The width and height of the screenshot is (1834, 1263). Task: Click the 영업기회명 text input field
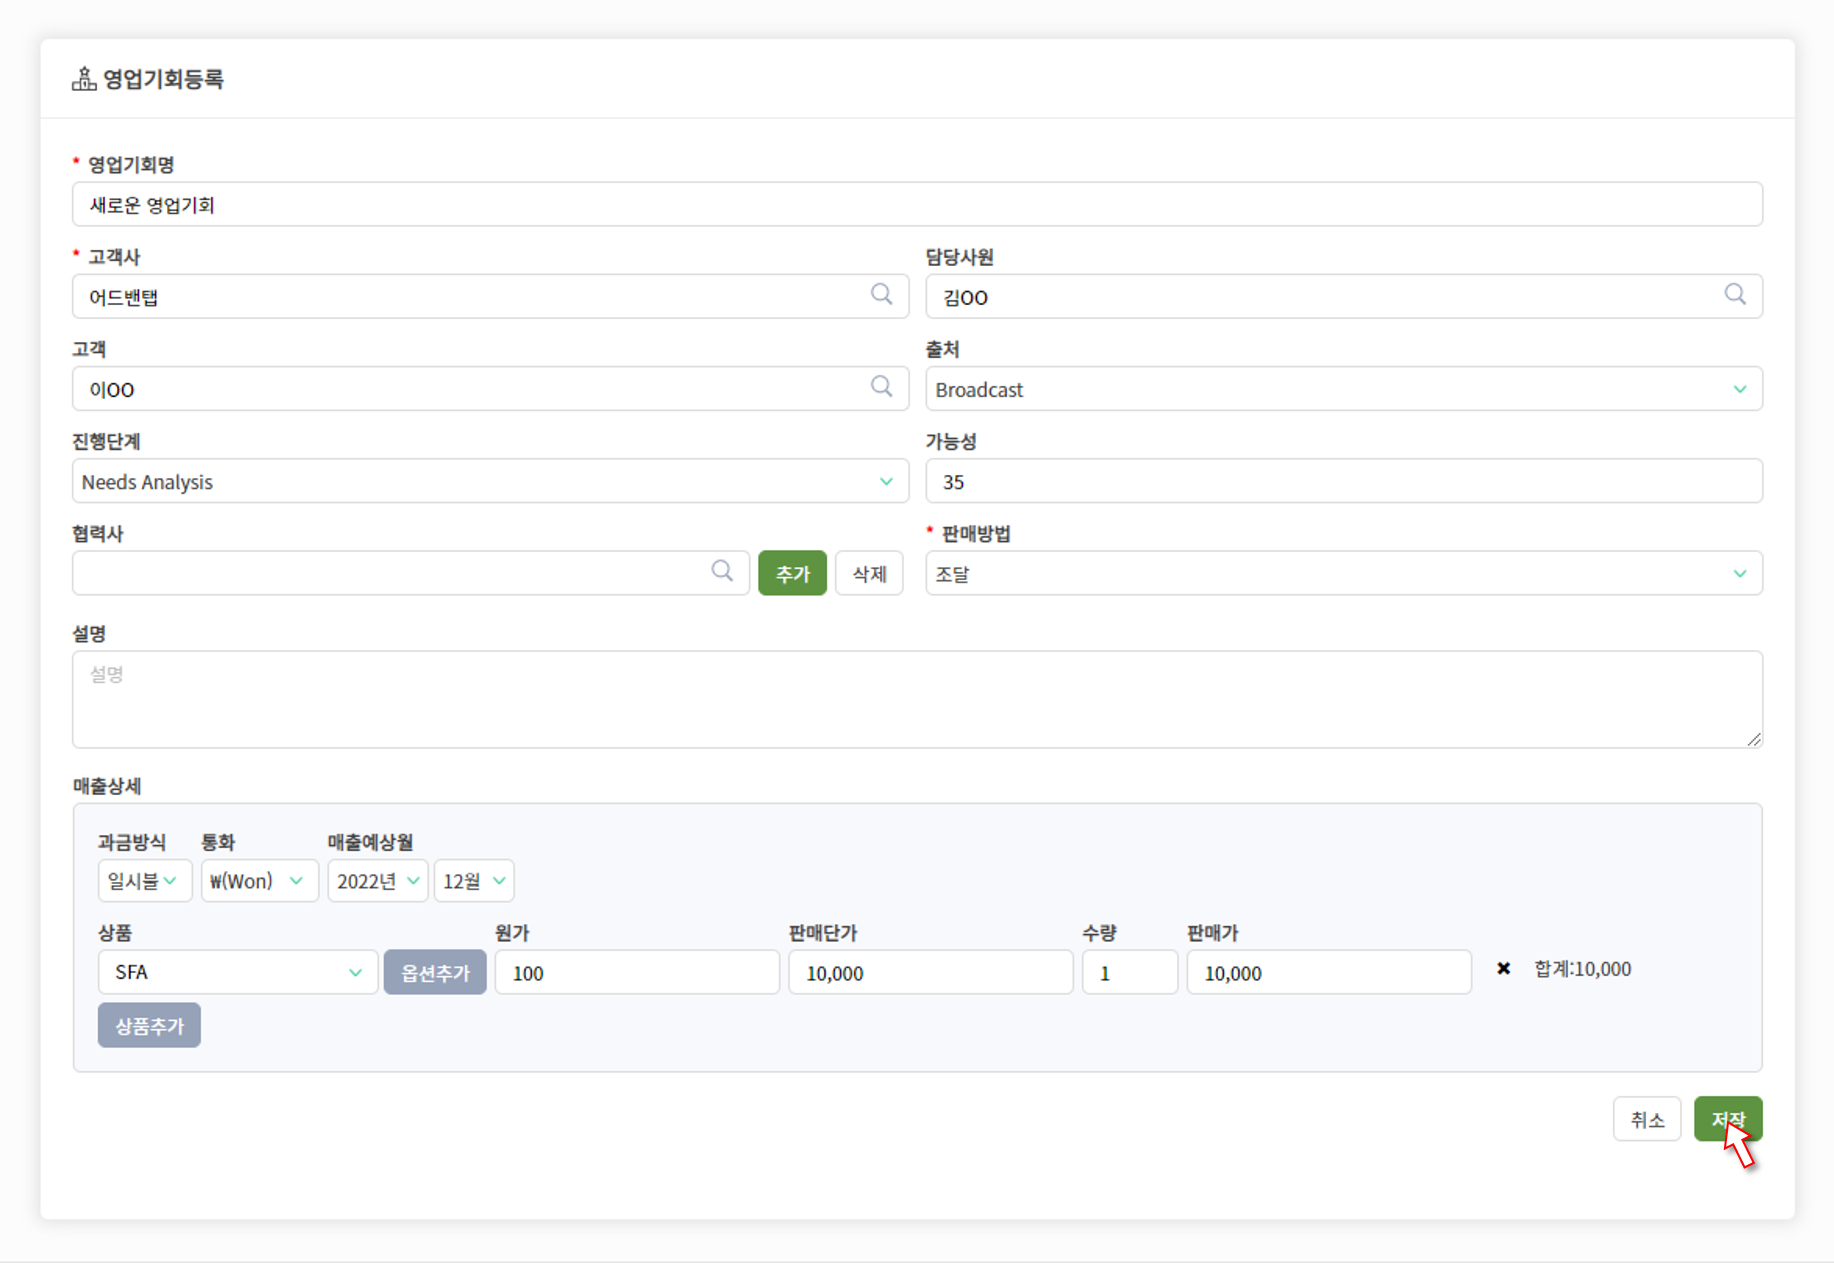tap(916, 205)
